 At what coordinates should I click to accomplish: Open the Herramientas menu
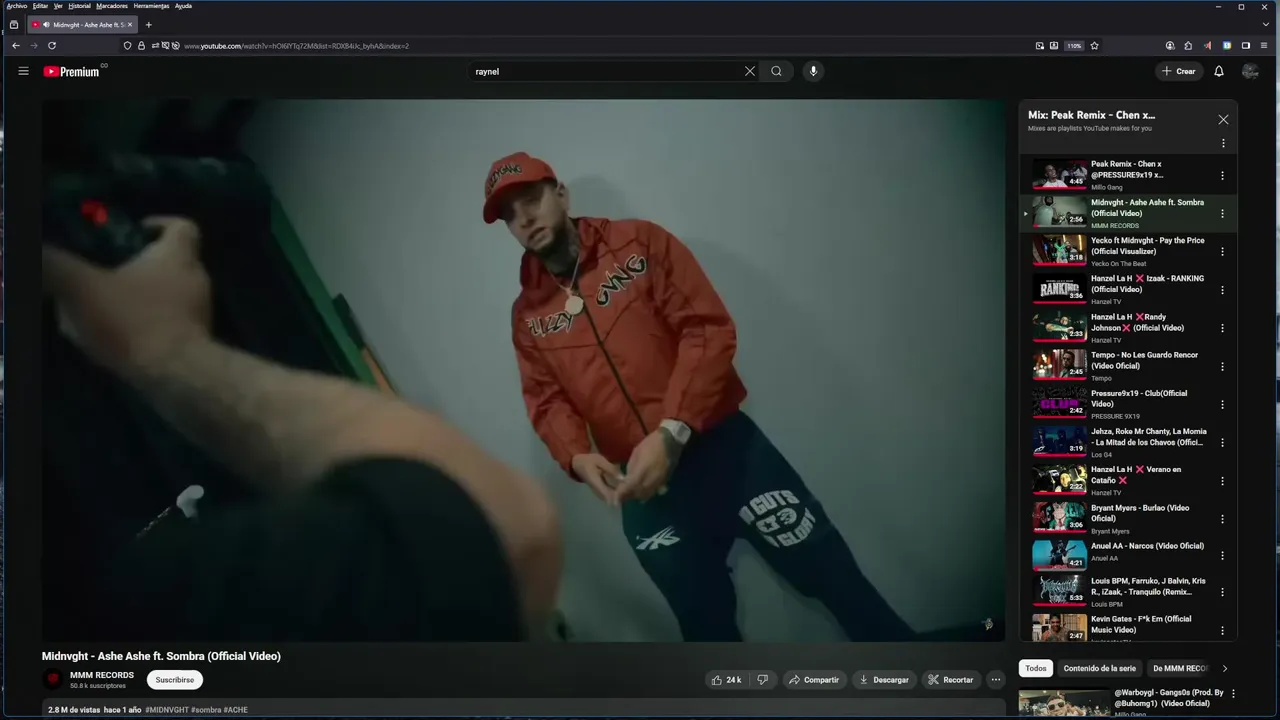pos(151,6)
